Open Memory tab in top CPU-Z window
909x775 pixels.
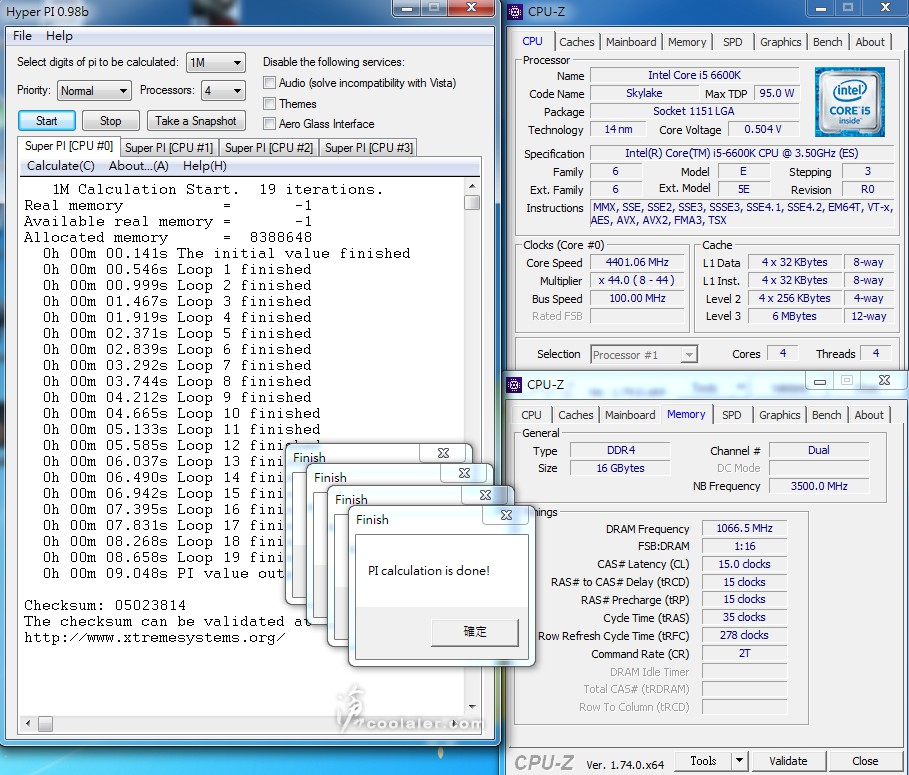tap(687, 42)
